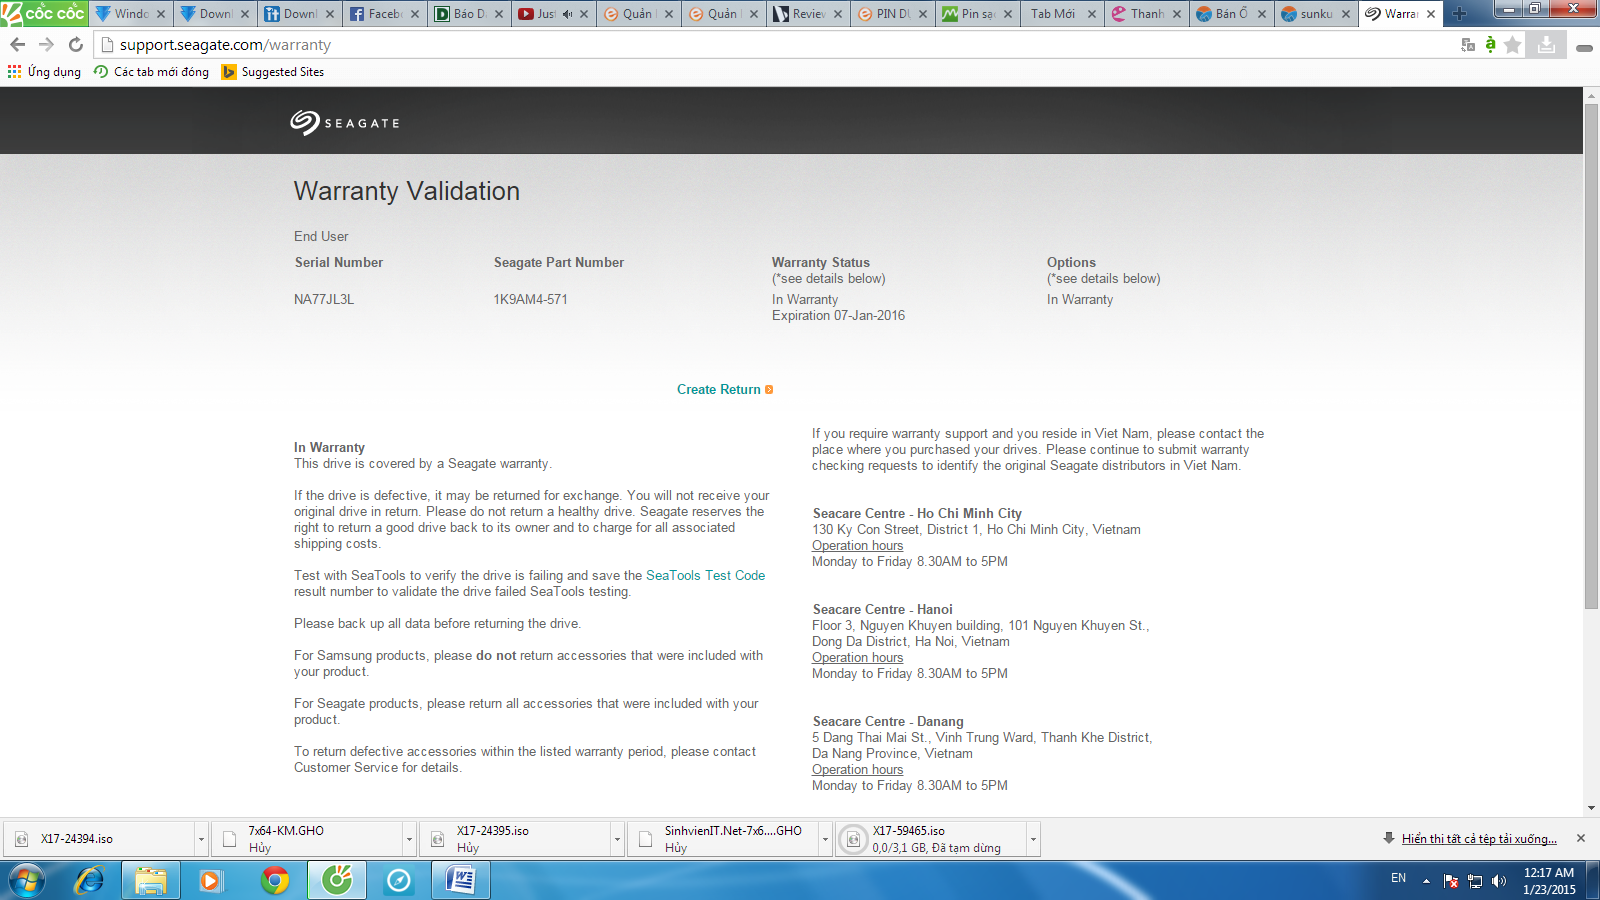Close the downloads bar

point(1581,838)
